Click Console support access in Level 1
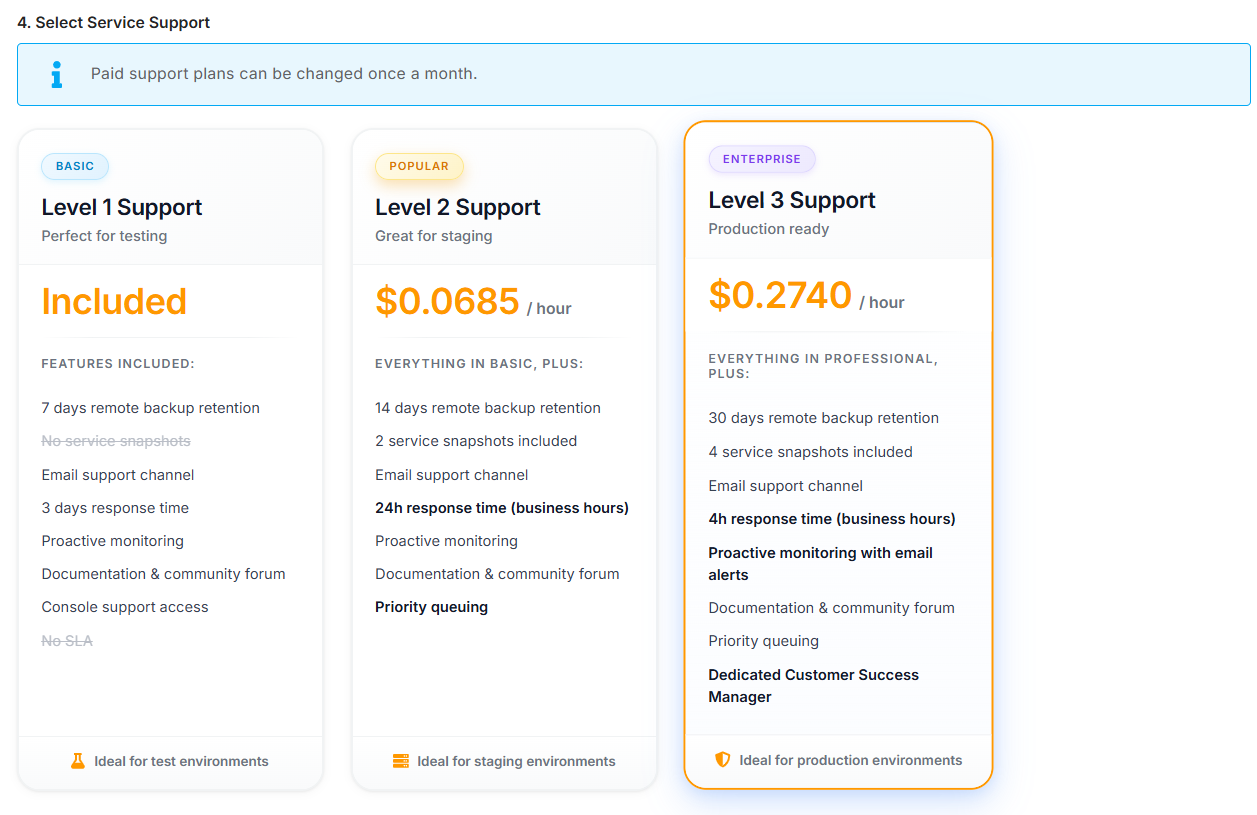1257x815 pixels. (x=125, y=607)
